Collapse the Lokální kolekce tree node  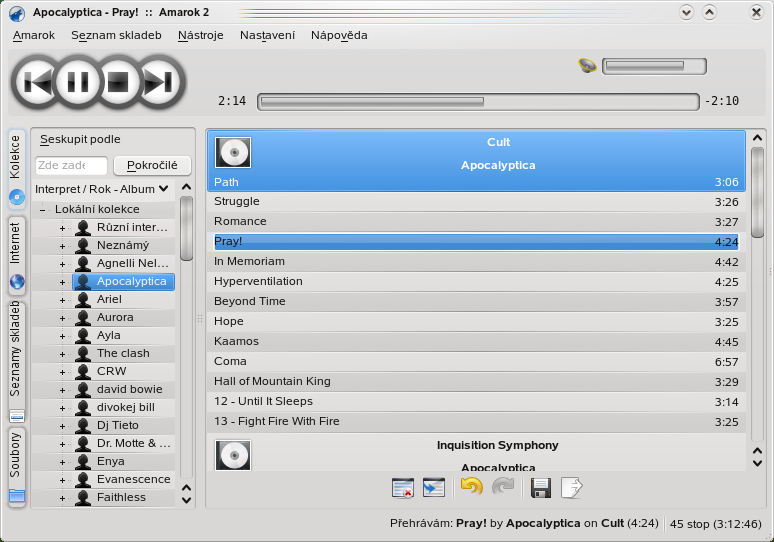[43, 210]
